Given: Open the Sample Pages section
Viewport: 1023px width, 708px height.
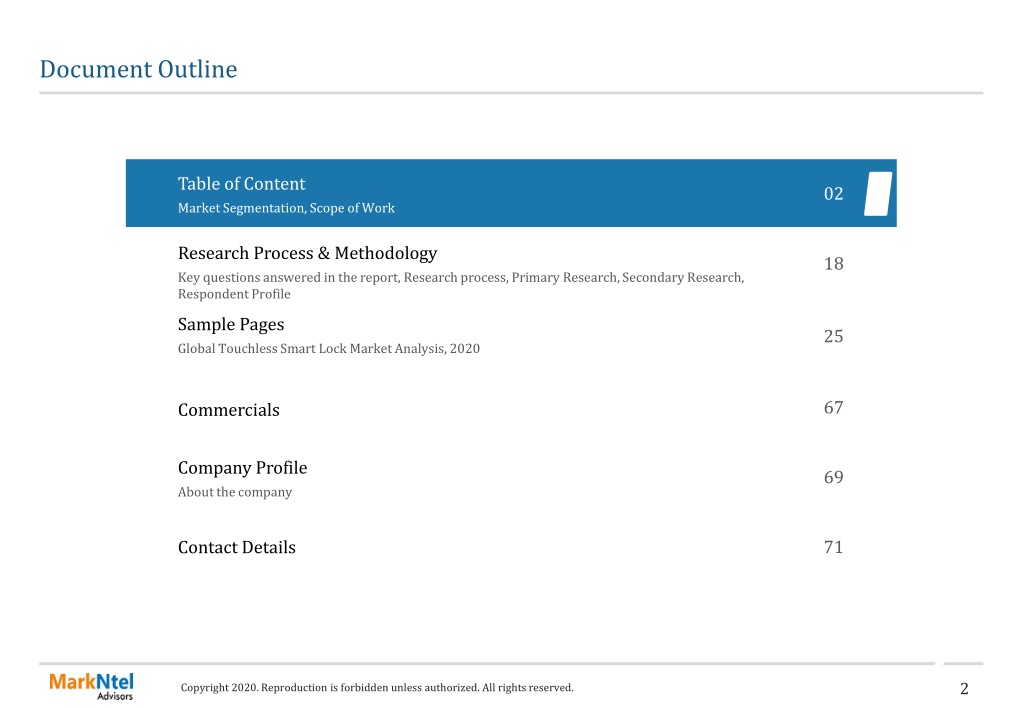Looking at the screenshot, I should coord(231,324).
